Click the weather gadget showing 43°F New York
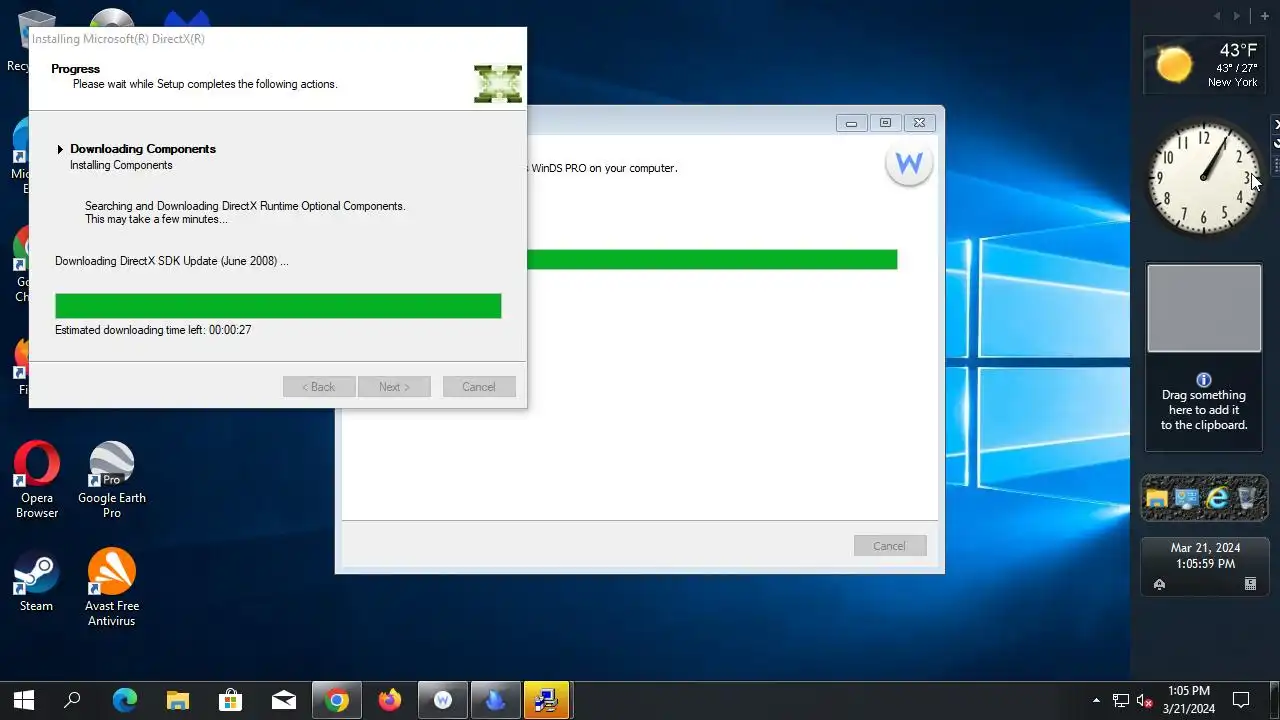Viewport: 1280px width, 720px height. (1204, 64)
